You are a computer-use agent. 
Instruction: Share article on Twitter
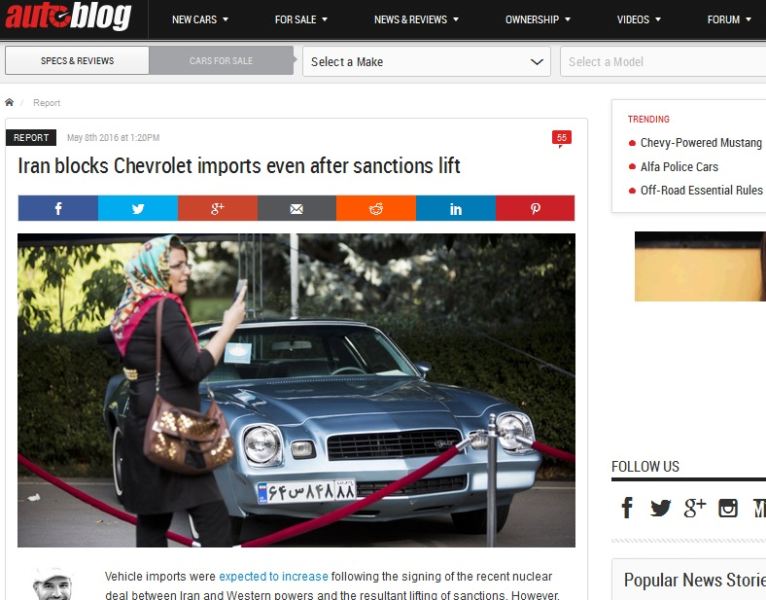(138, 209)
